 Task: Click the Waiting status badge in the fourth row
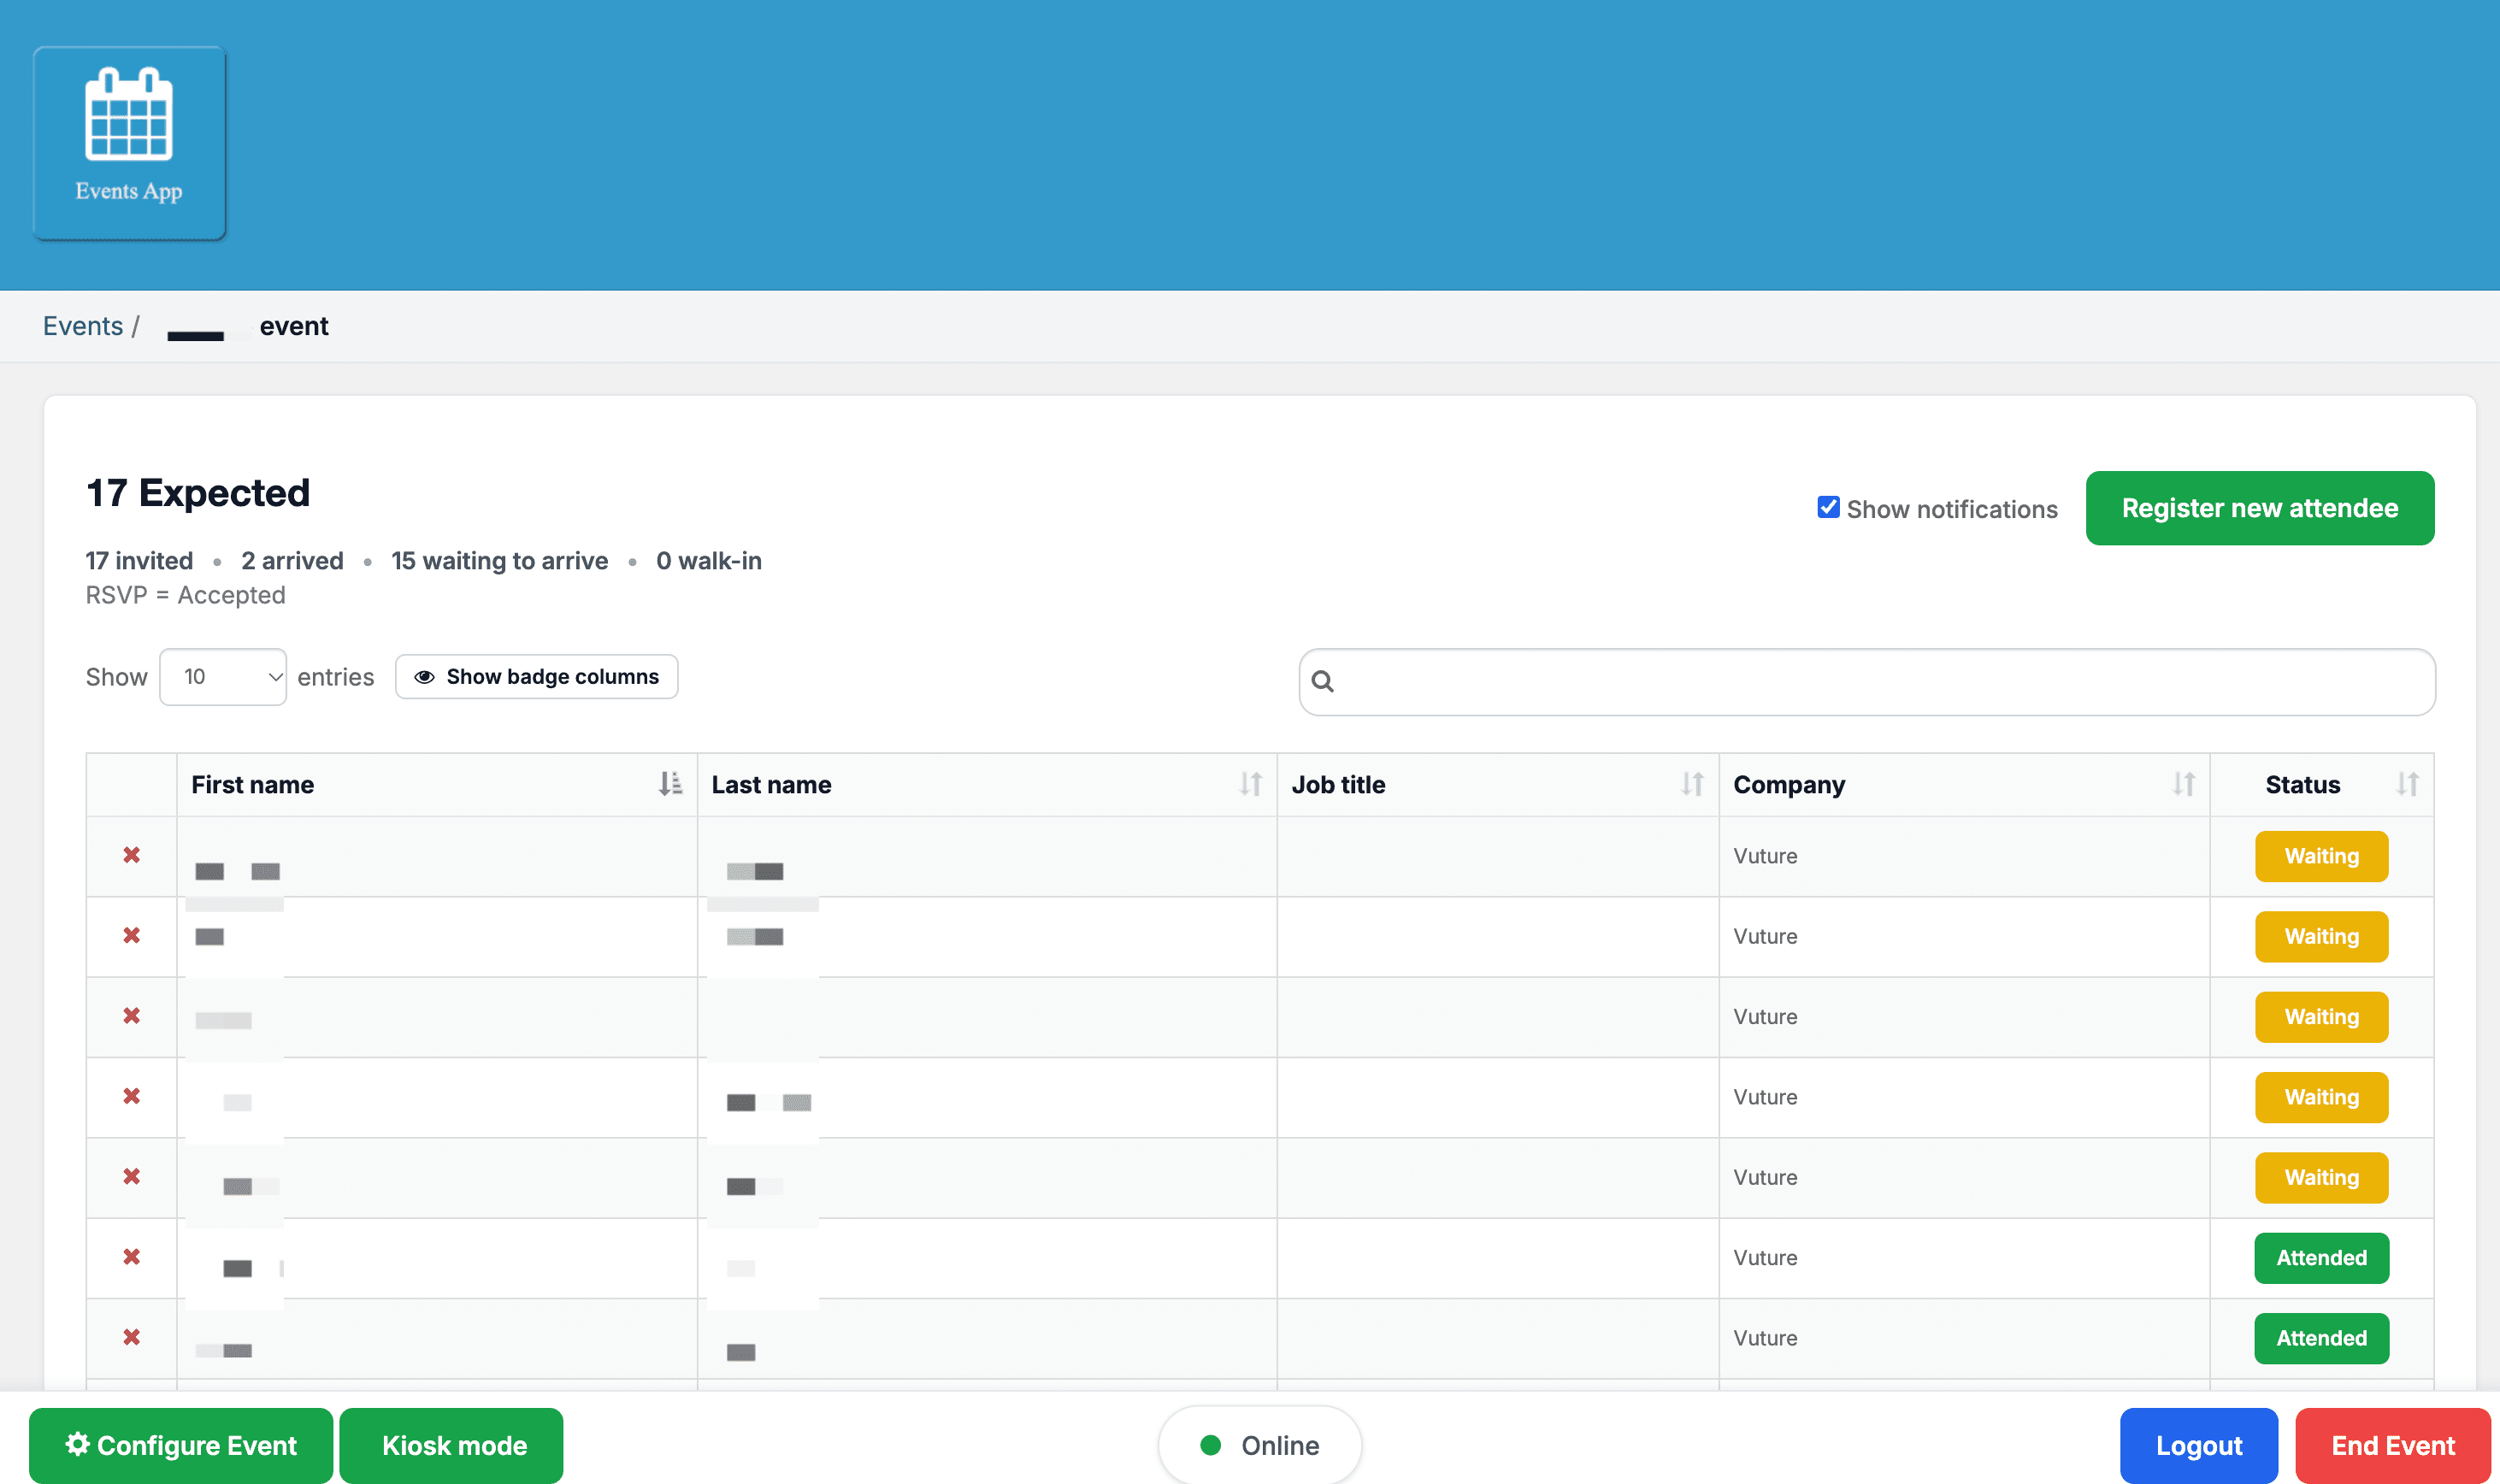2321,1097
